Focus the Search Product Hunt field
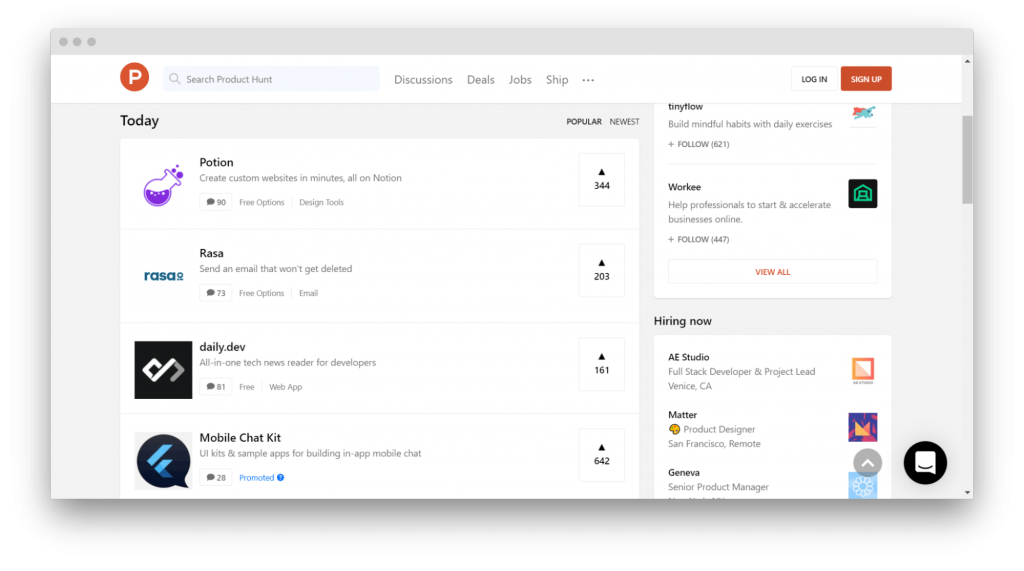 point(272,79)
